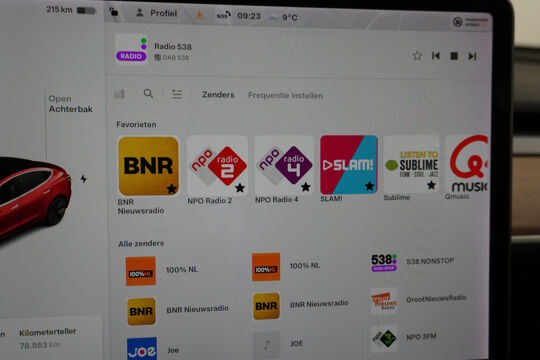Tap the SOS emergency icon
Viewport: 540px width, 360px height.
pyautogui.click(x=223, y=16)
